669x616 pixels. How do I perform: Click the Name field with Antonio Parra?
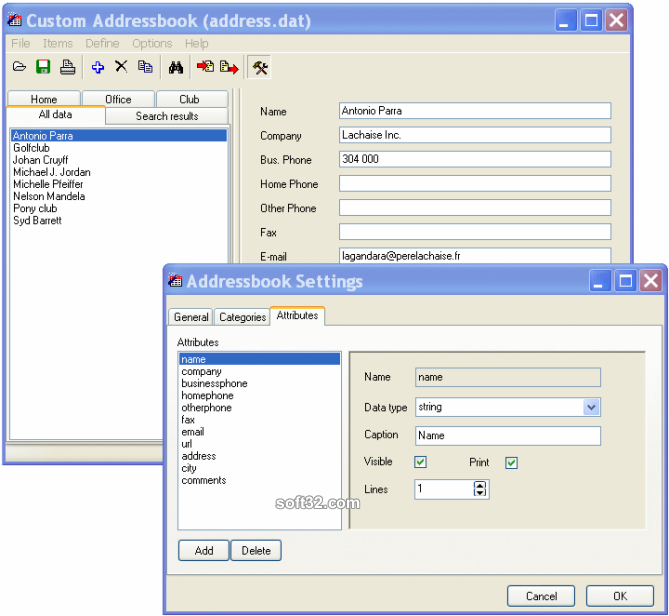pos(475,110)
